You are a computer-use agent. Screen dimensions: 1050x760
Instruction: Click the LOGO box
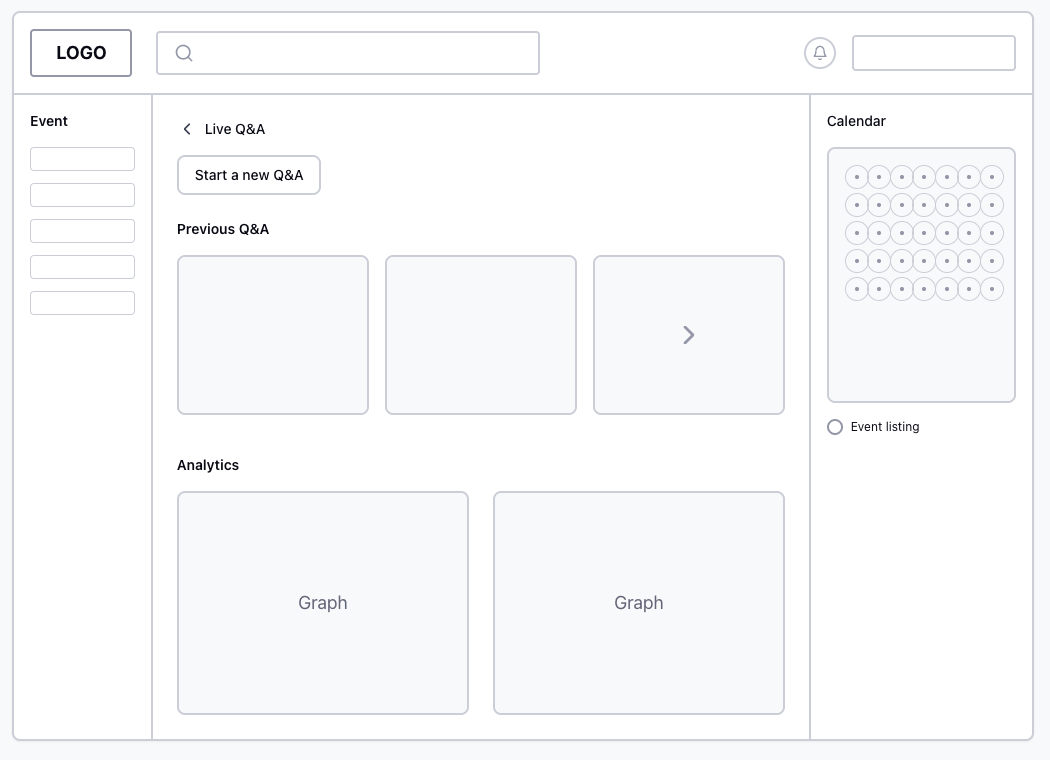[81, 53]
